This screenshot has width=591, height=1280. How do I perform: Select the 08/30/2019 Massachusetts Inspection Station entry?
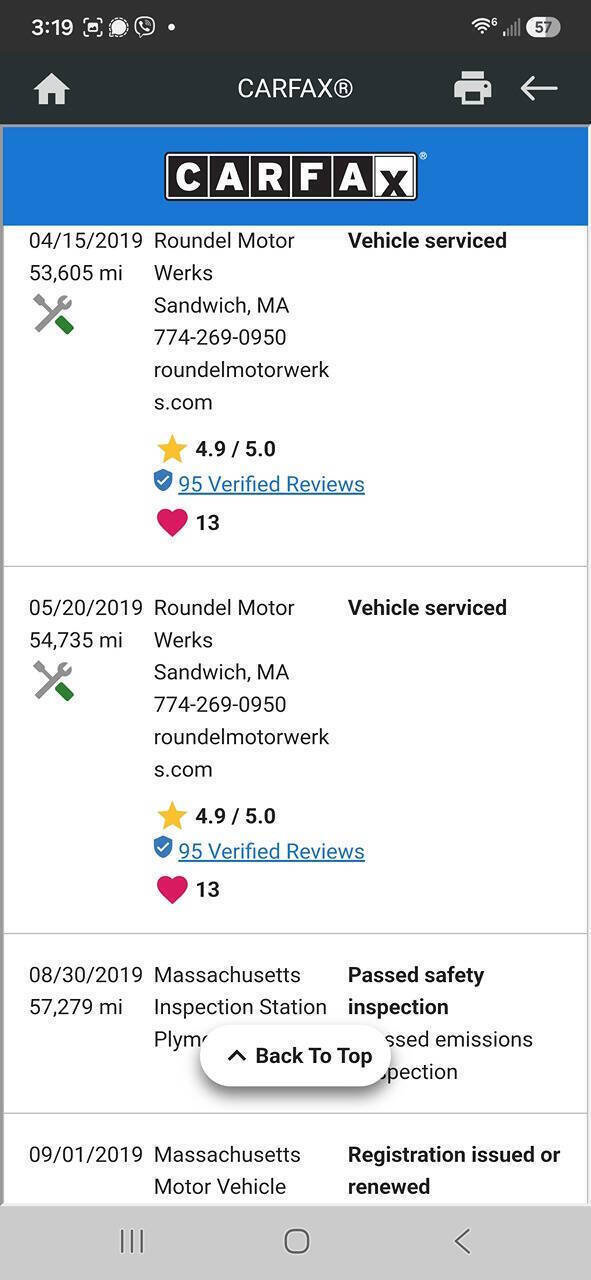[295, 1023]
